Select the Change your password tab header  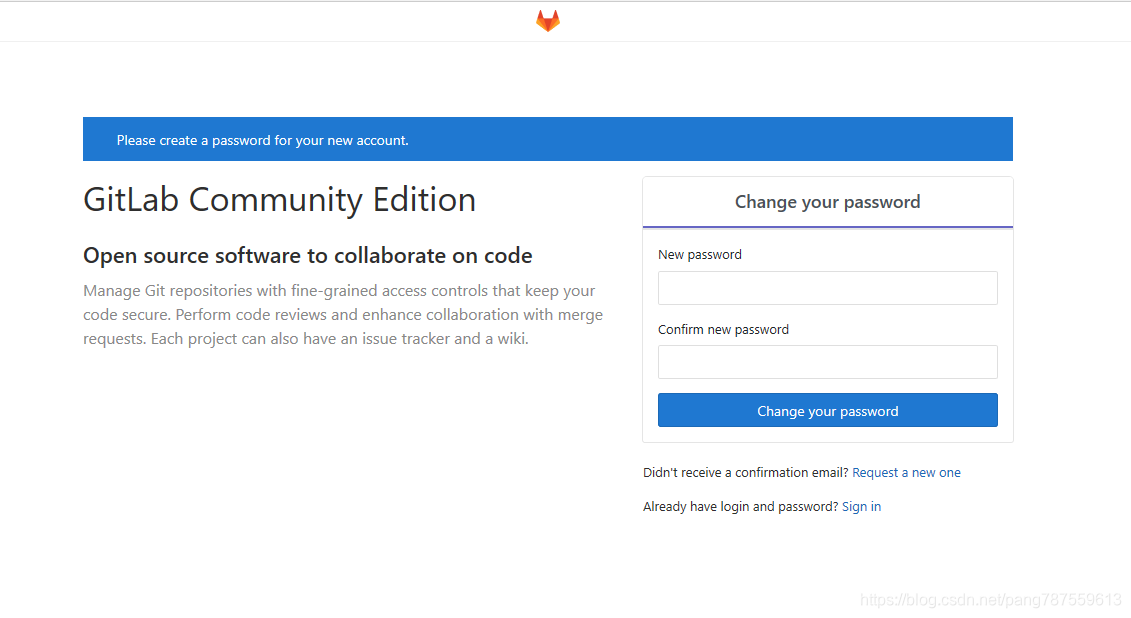pyautogui.click(x=827, y=202)
